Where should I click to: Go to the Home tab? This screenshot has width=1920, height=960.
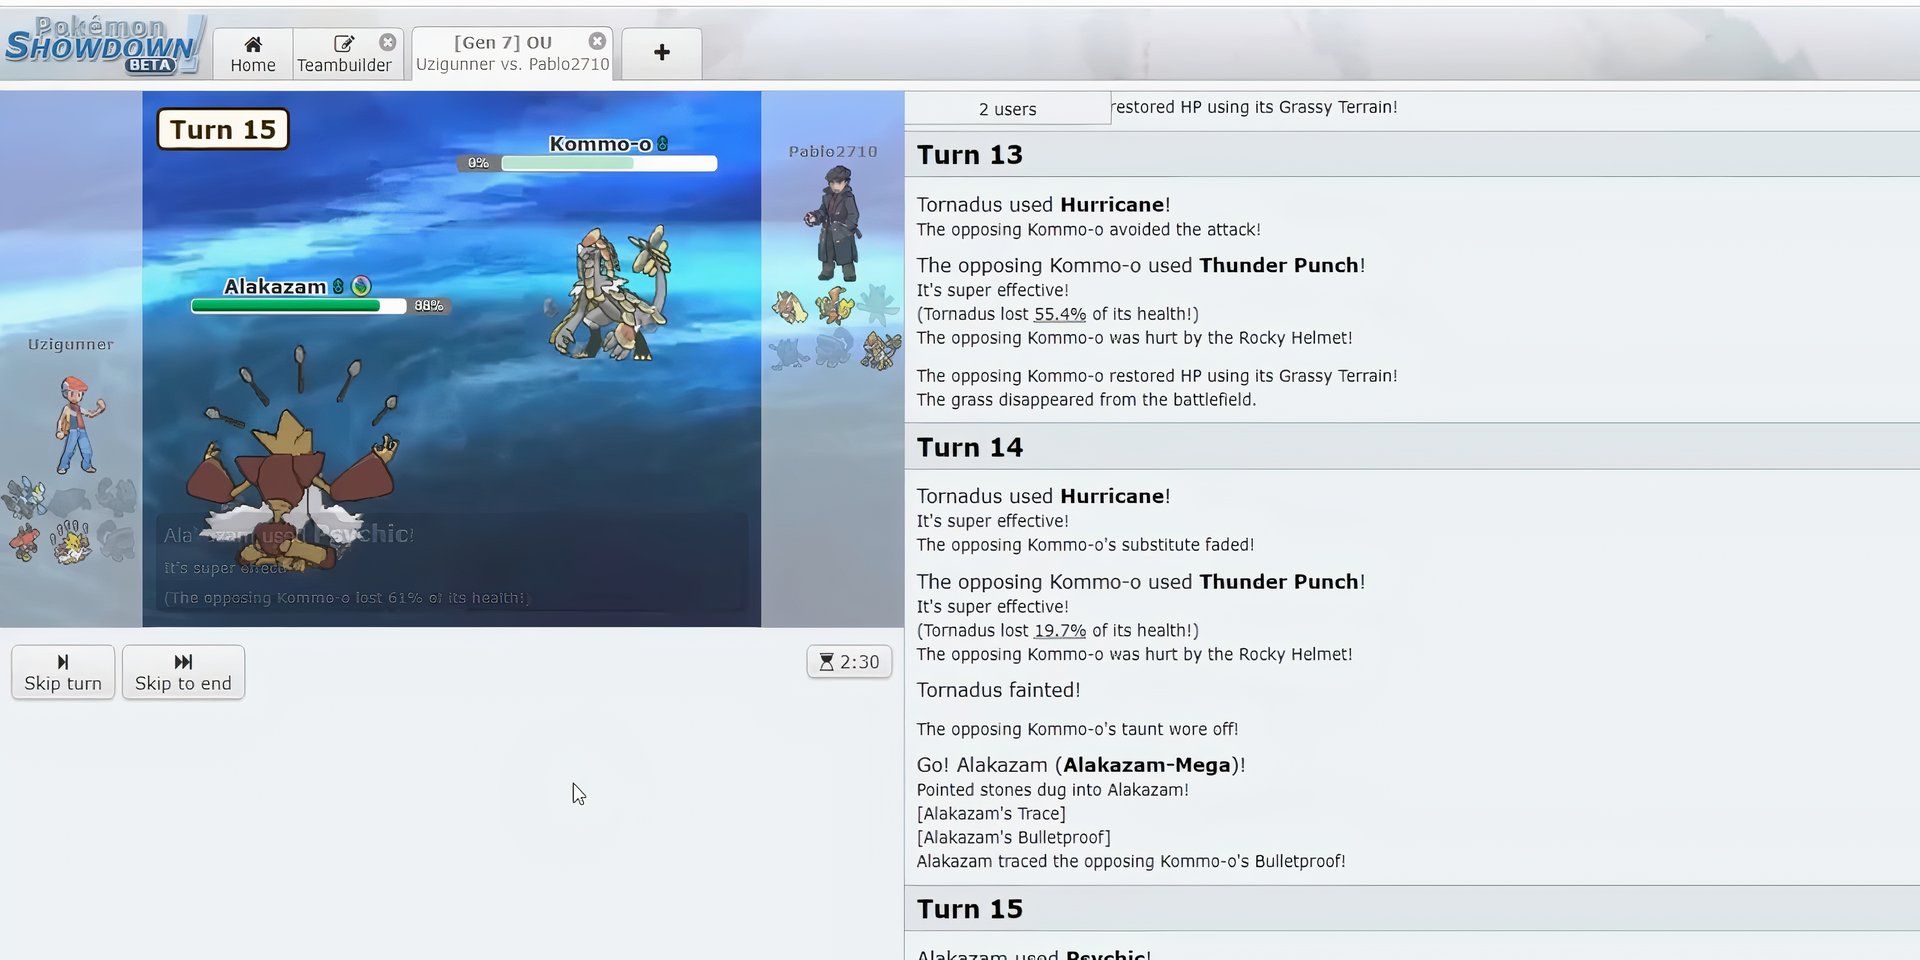(252, 54)
